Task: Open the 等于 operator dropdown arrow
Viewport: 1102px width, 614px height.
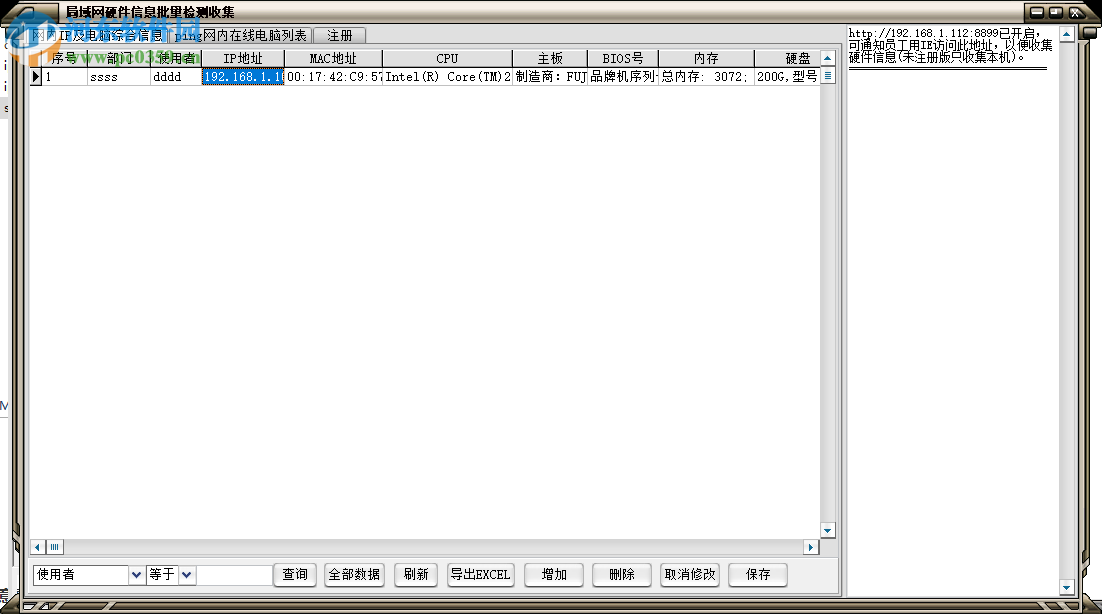Action: click(187, 575)
